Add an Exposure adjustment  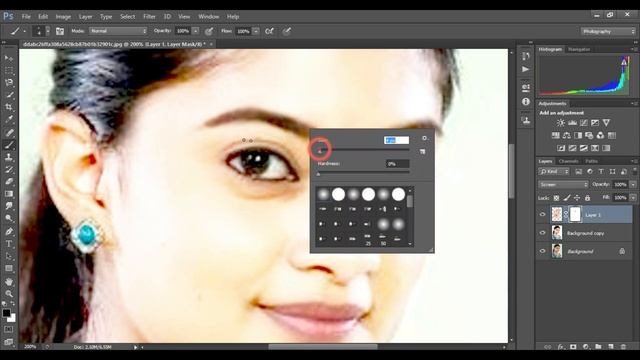tap(595, 123)
